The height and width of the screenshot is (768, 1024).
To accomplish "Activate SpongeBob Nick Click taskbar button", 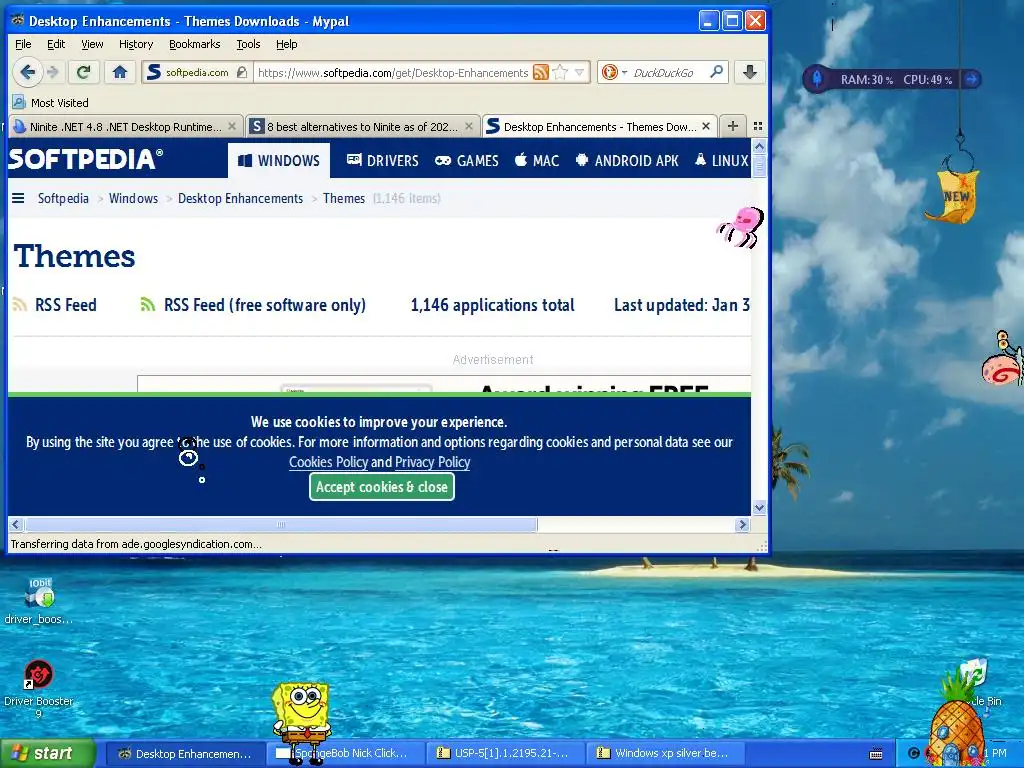I will pyautogui.click(x=345, y=754).
